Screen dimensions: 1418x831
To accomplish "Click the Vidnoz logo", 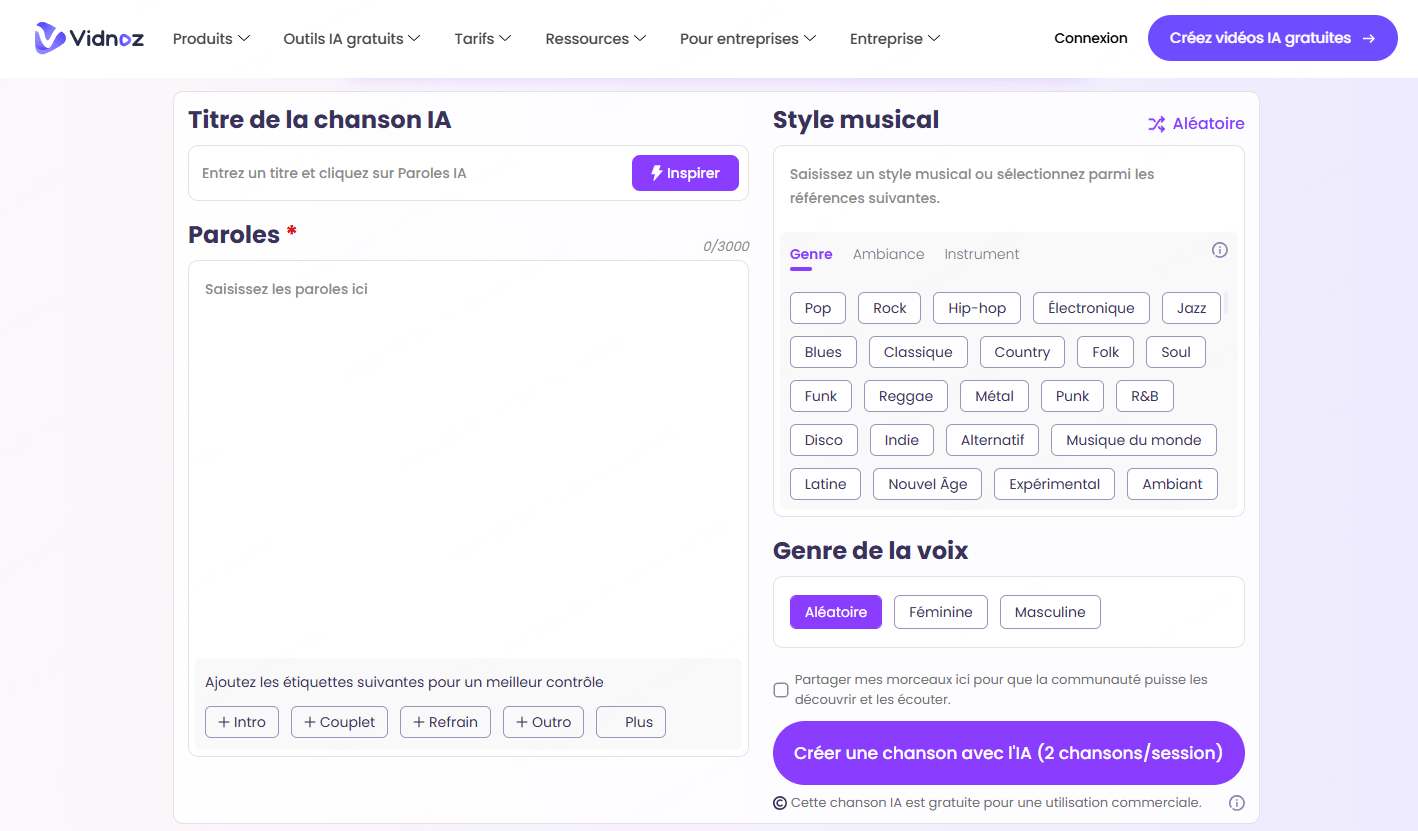I will [x=89, y=38].
